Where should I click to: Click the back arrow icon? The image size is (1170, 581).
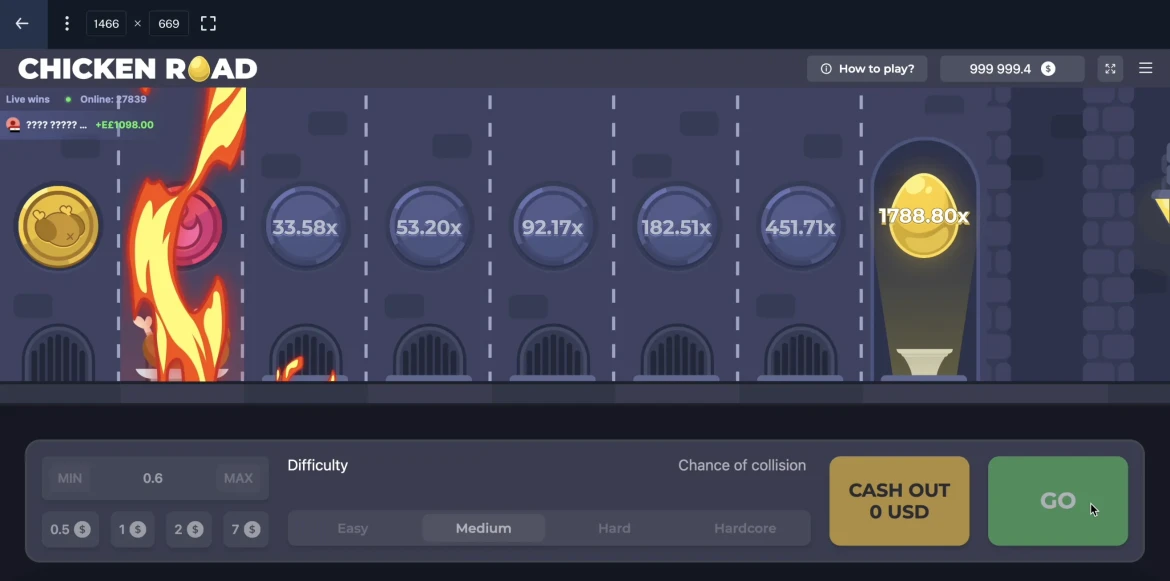pyautogui.click(x=22, y=23)
